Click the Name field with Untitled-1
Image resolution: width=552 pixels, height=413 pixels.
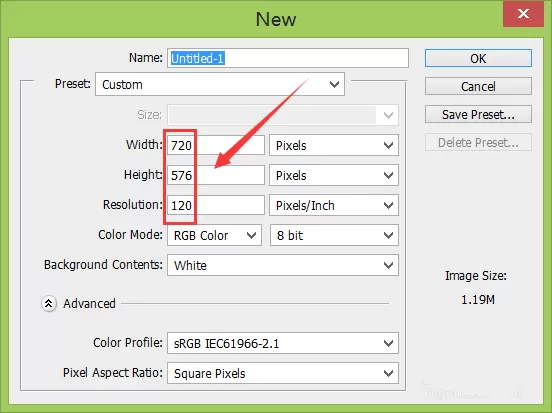288,58
